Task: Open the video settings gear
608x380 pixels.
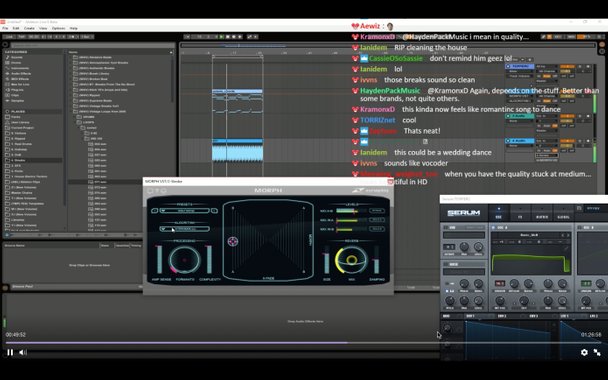Action: coord(584,352)
